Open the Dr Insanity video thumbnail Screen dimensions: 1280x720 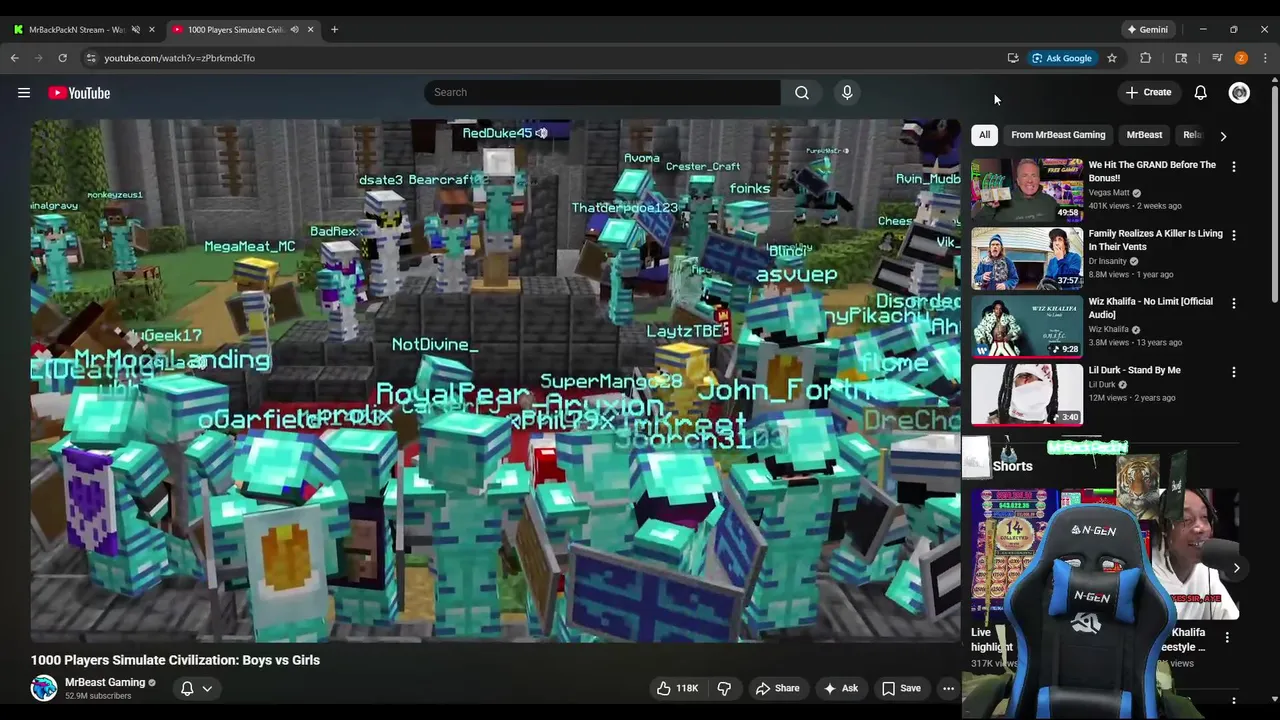pyautogui.click(x=1027, y=258)
